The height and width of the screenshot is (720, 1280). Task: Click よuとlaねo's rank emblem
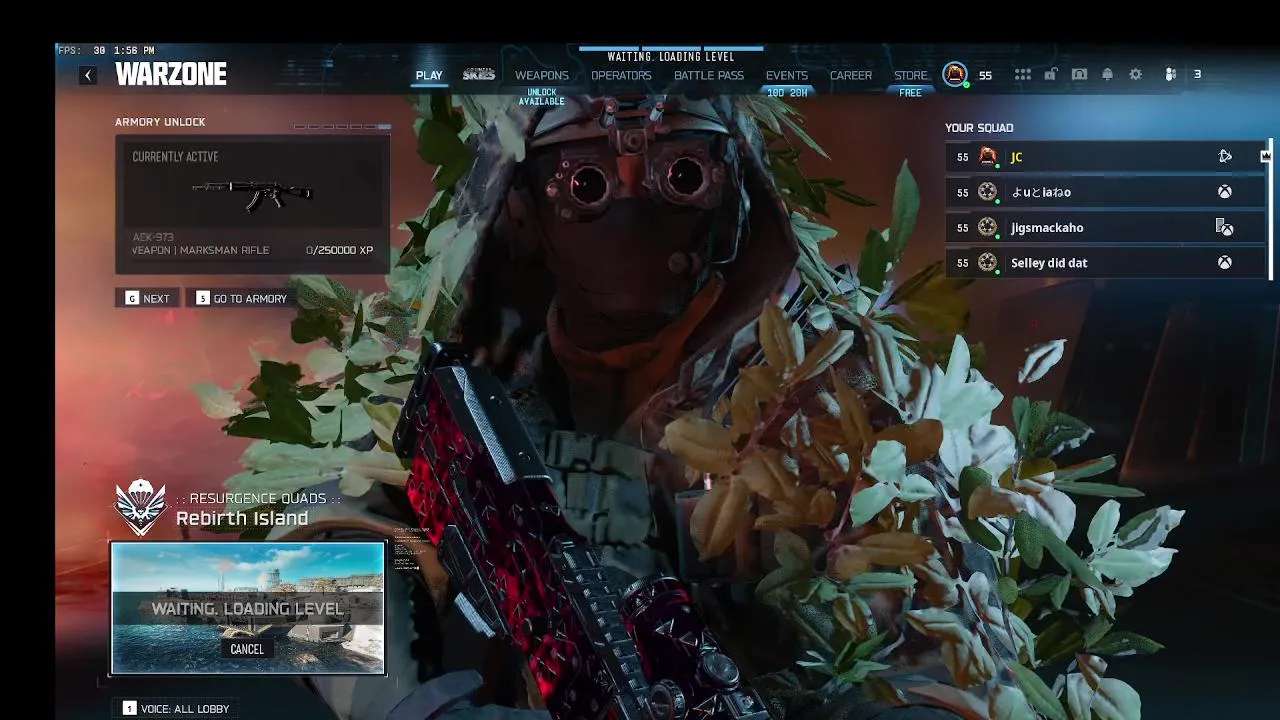coord(988,192)
